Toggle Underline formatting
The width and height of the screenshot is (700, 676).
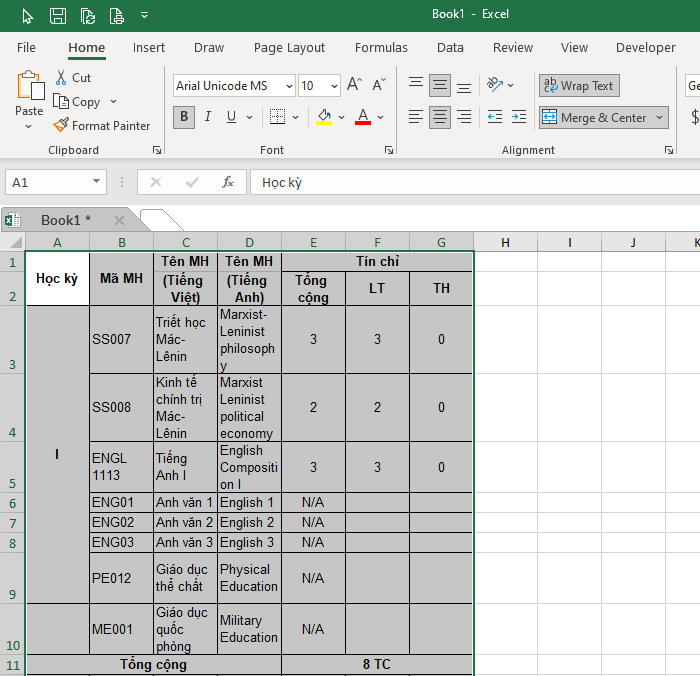[231, 117]
